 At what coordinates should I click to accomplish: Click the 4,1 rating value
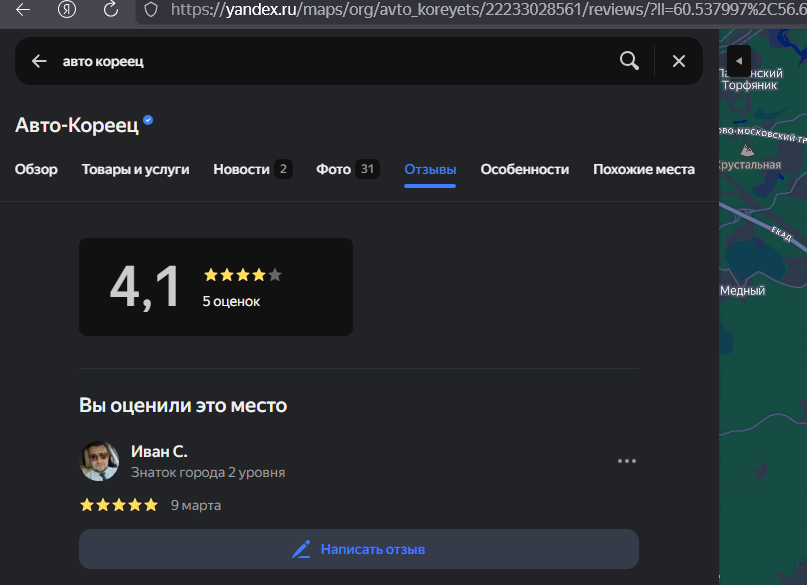pos(145,287)
